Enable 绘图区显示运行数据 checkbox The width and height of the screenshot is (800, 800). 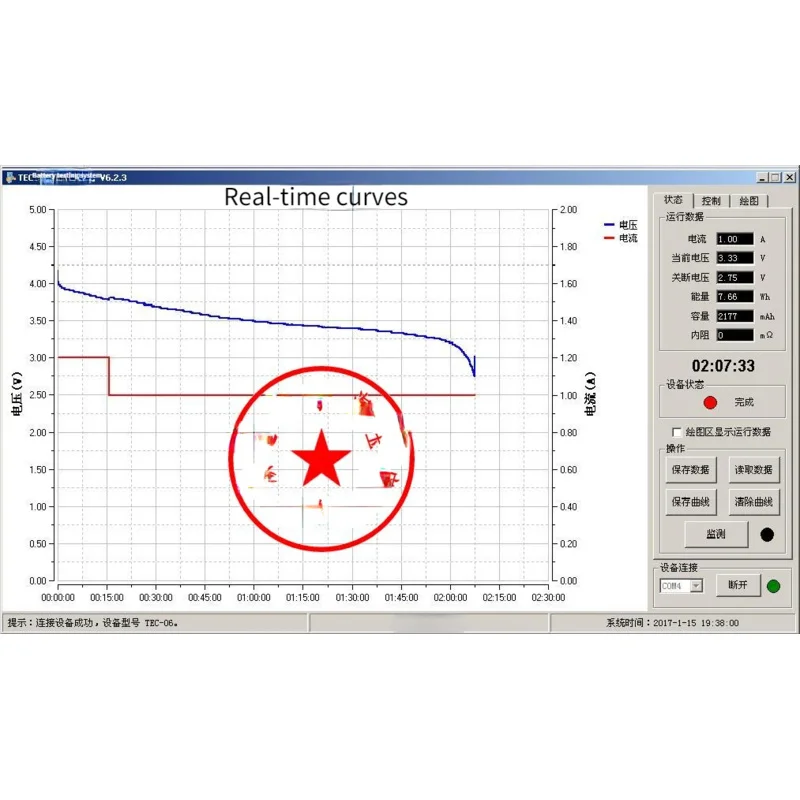pyautogui.click(x=677, y=432)
